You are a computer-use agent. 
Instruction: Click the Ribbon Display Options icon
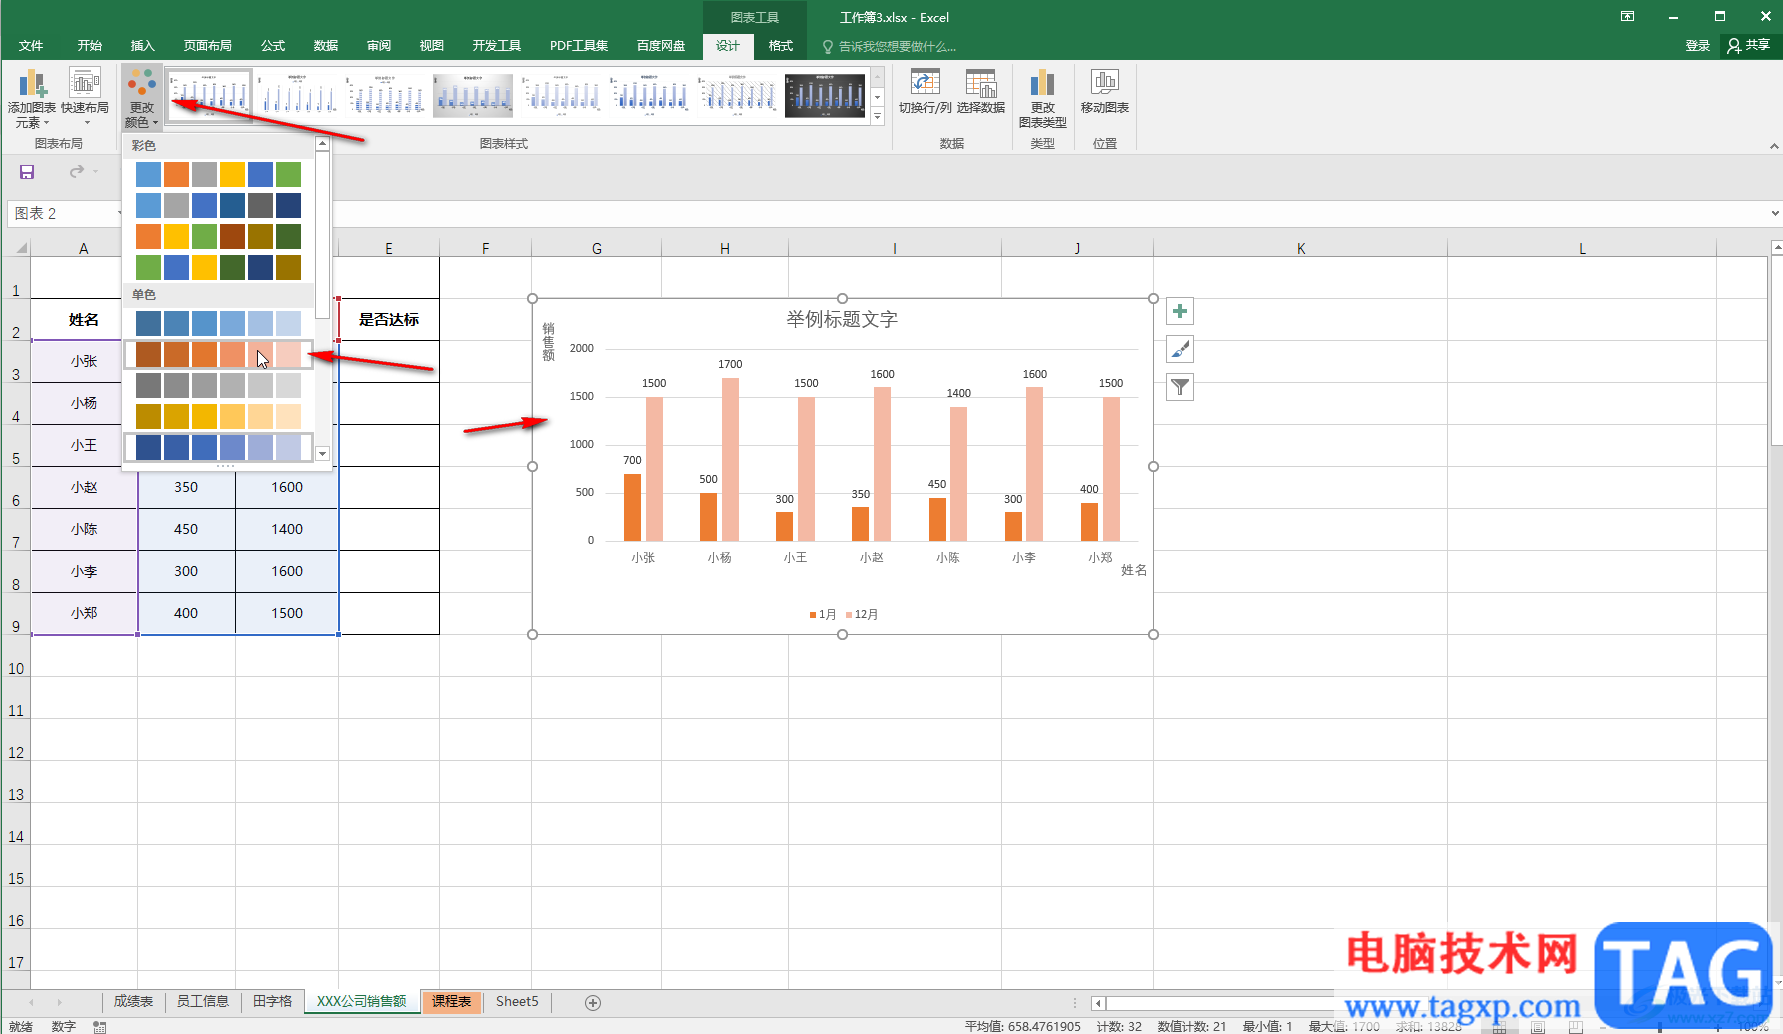(1628, 17)
